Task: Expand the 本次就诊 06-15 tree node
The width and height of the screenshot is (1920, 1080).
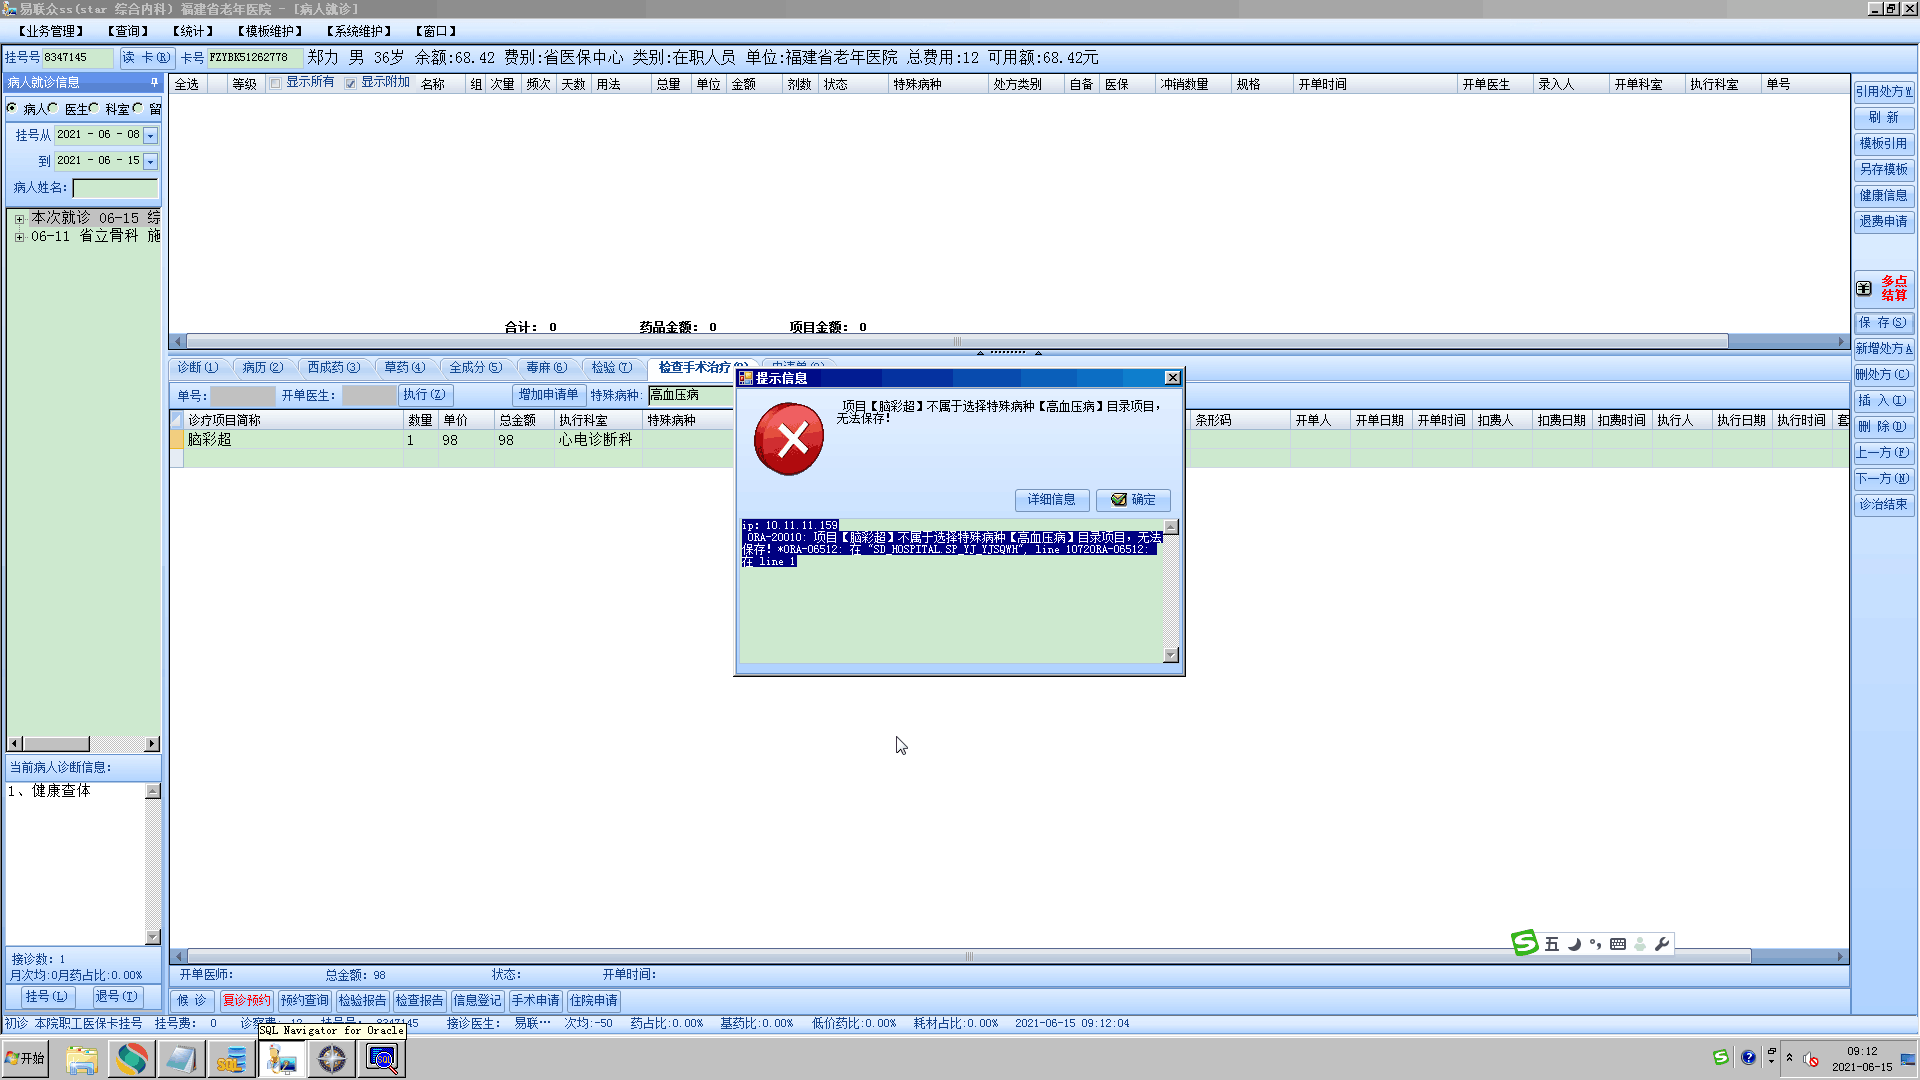Action: point(19,218)
